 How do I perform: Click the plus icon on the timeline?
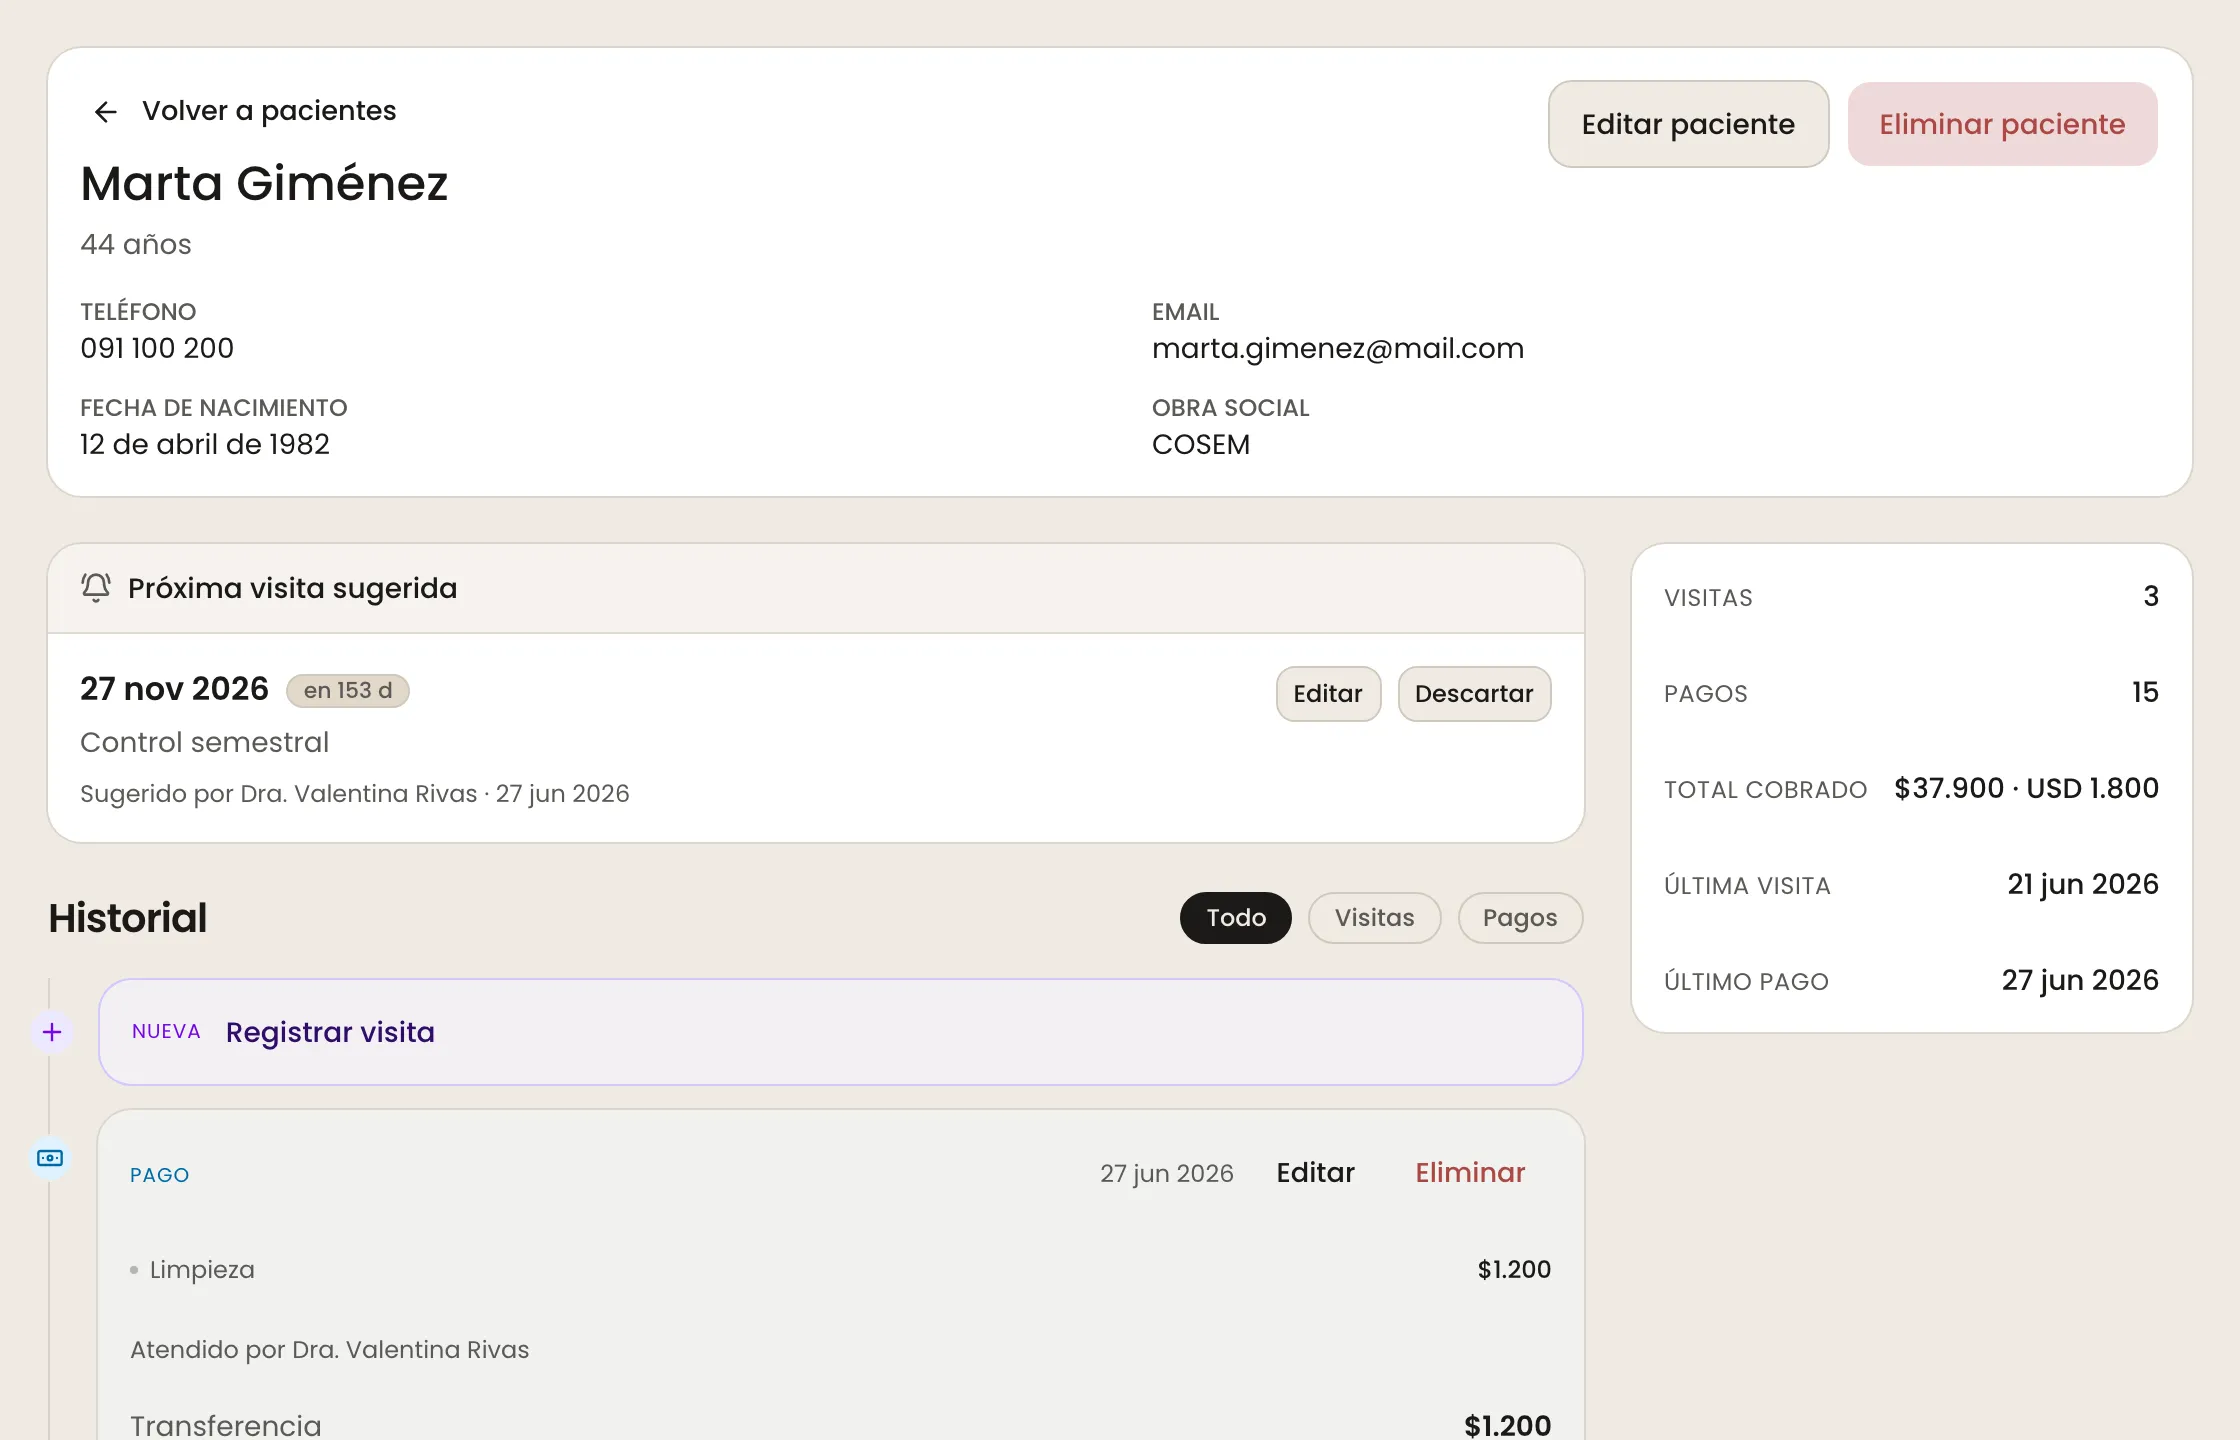52,1032
